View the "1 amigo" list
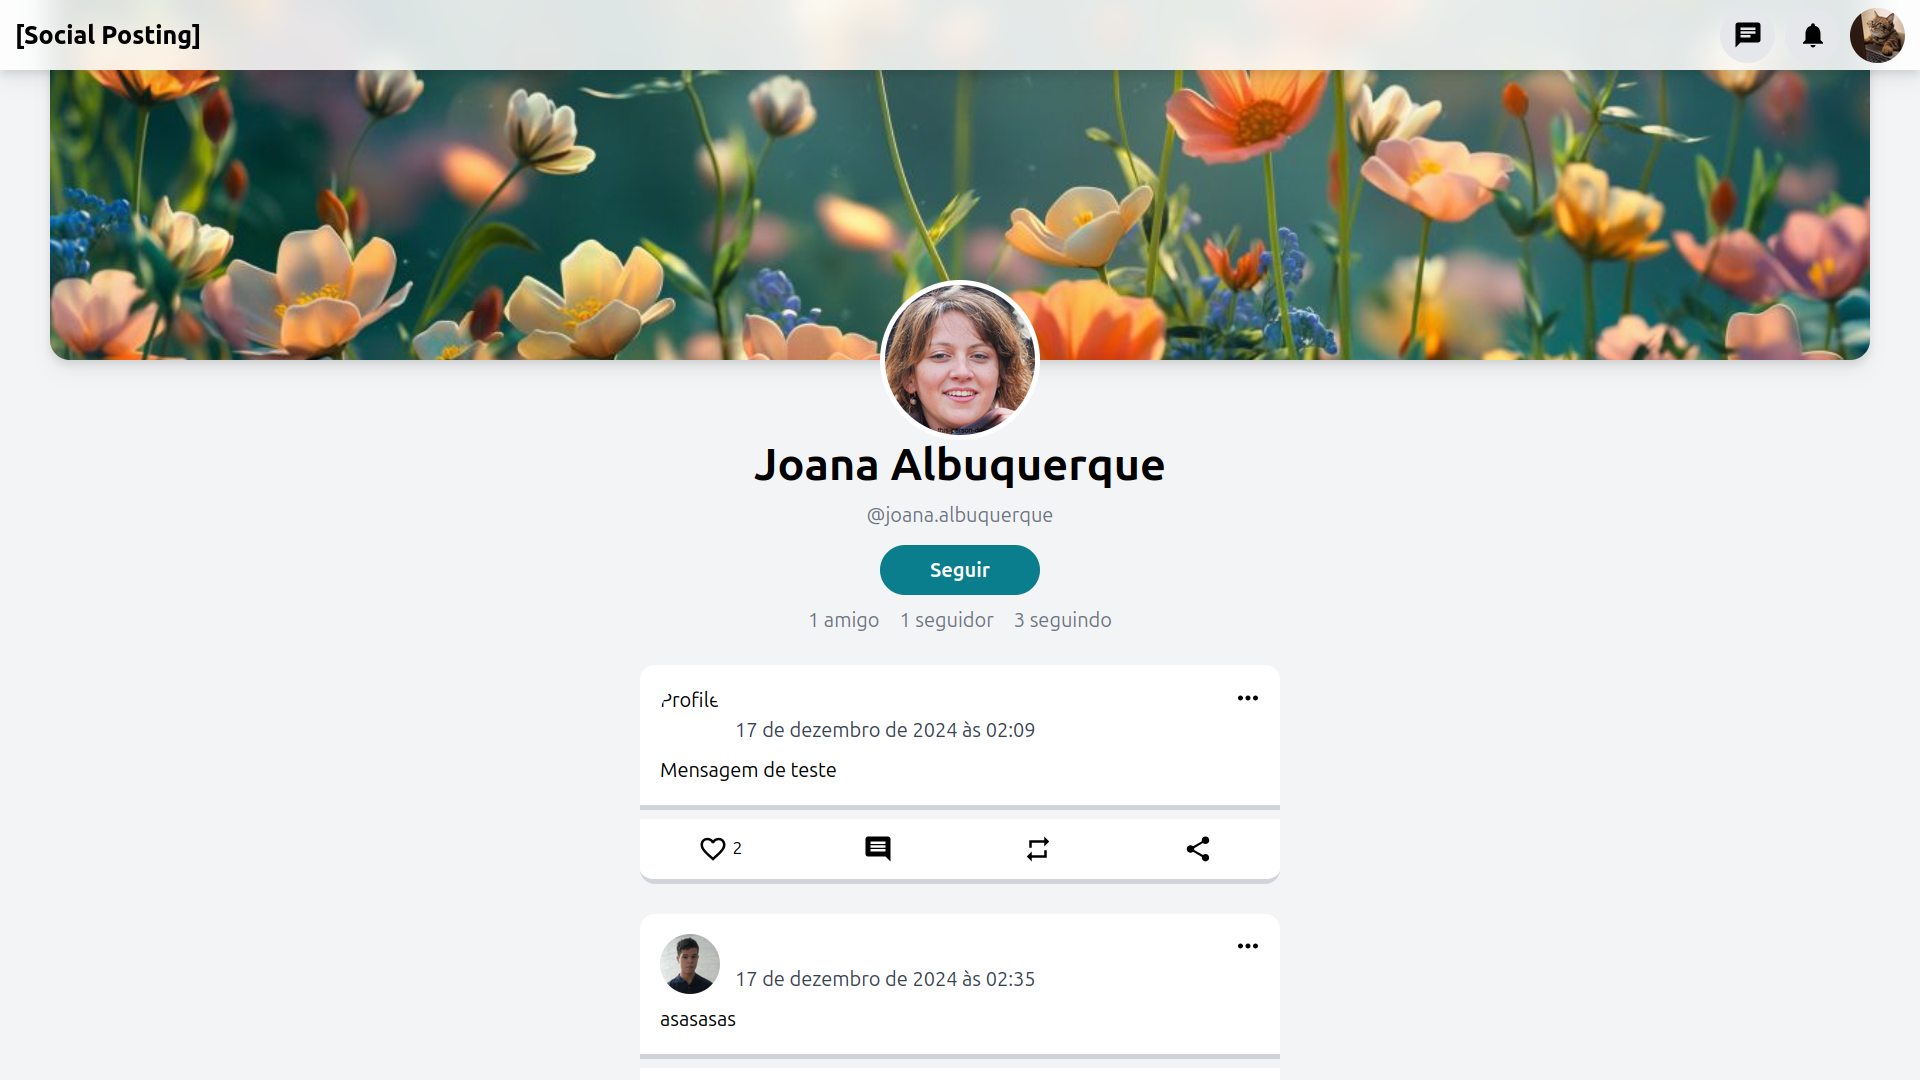1920x1080 pixels. 843,620
